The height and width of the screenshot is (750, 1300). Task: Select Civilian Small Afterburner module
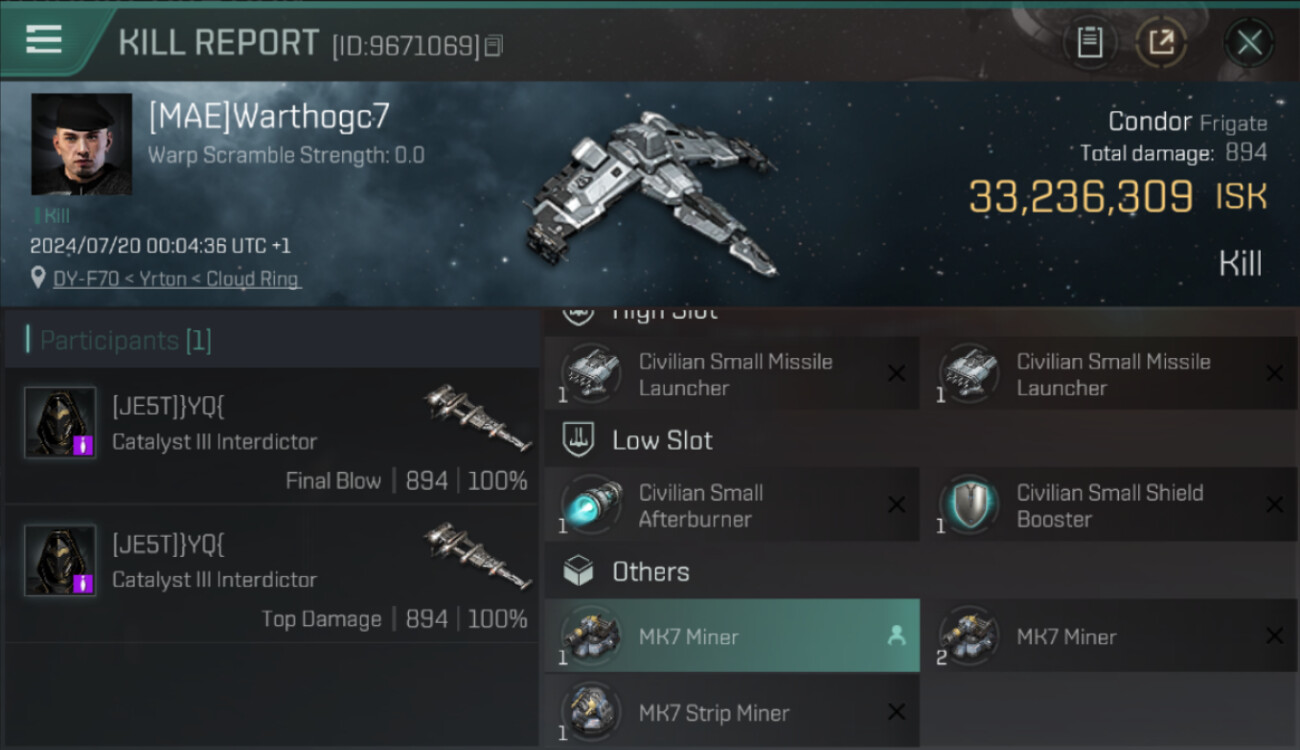pos(731,505)
